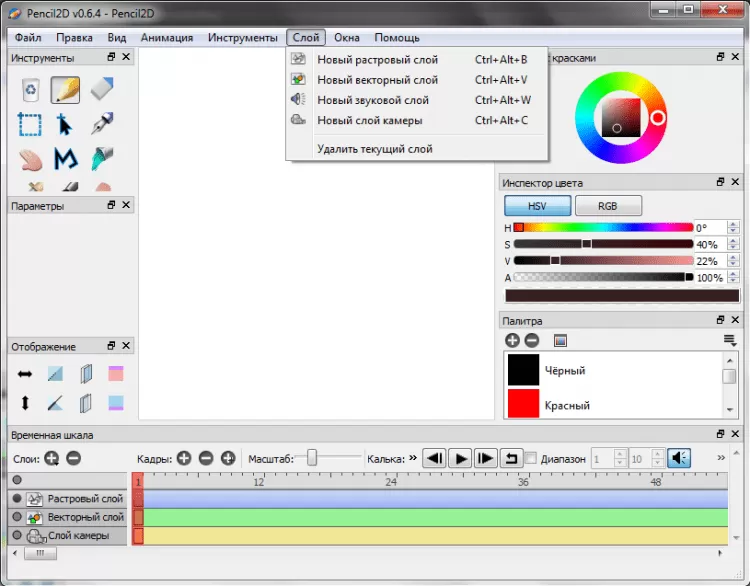Open the Анимация menu
The height and width of the screenshot is (586, 750).
coord(167,37)
